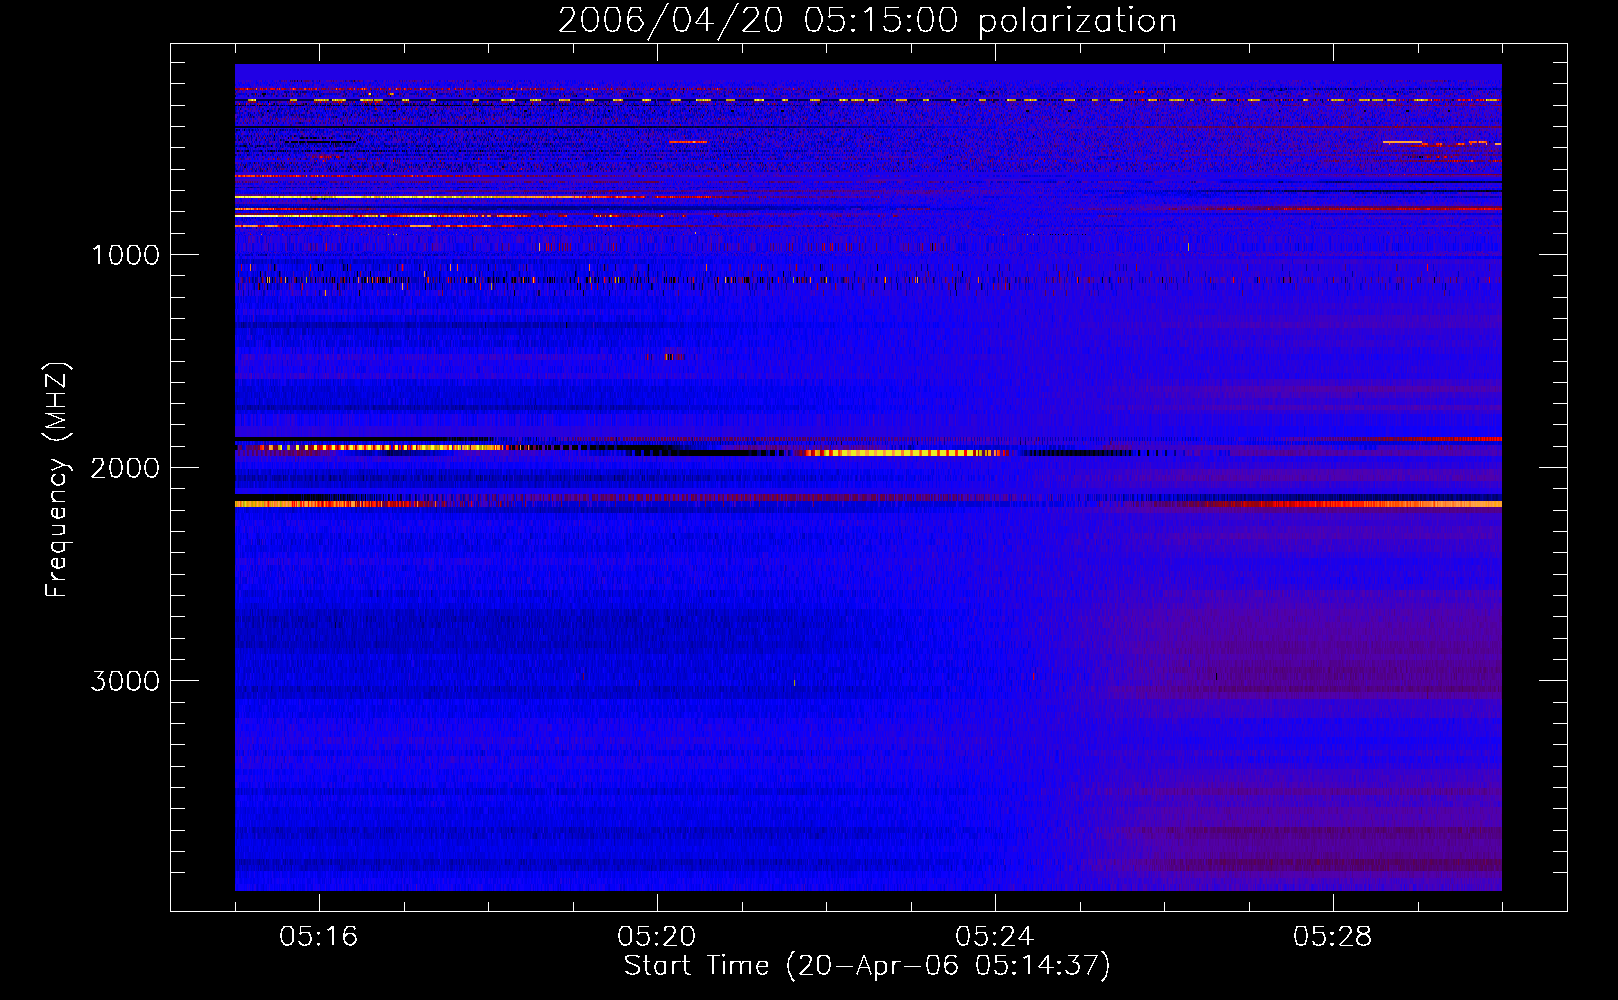Click the "Frequency (MHZ)" axis label
The width and height of the screenshot is (1618, 1000).
[x=57, y=480]
